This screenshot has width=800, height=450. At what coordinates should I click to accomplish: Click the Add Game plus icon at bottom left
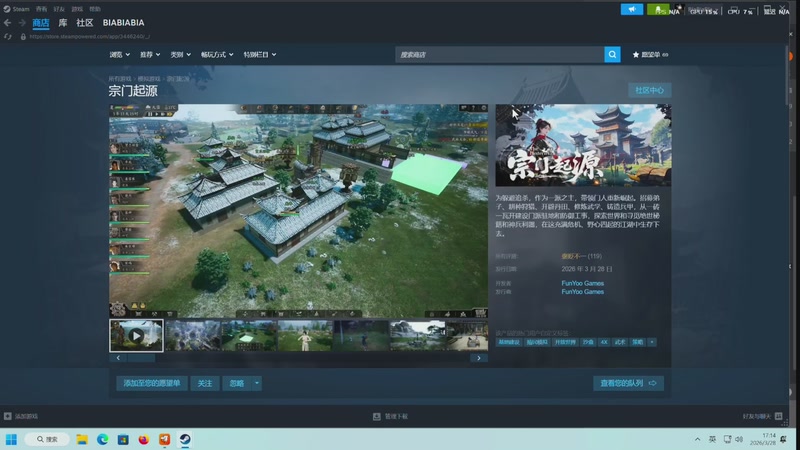[8, 416]
